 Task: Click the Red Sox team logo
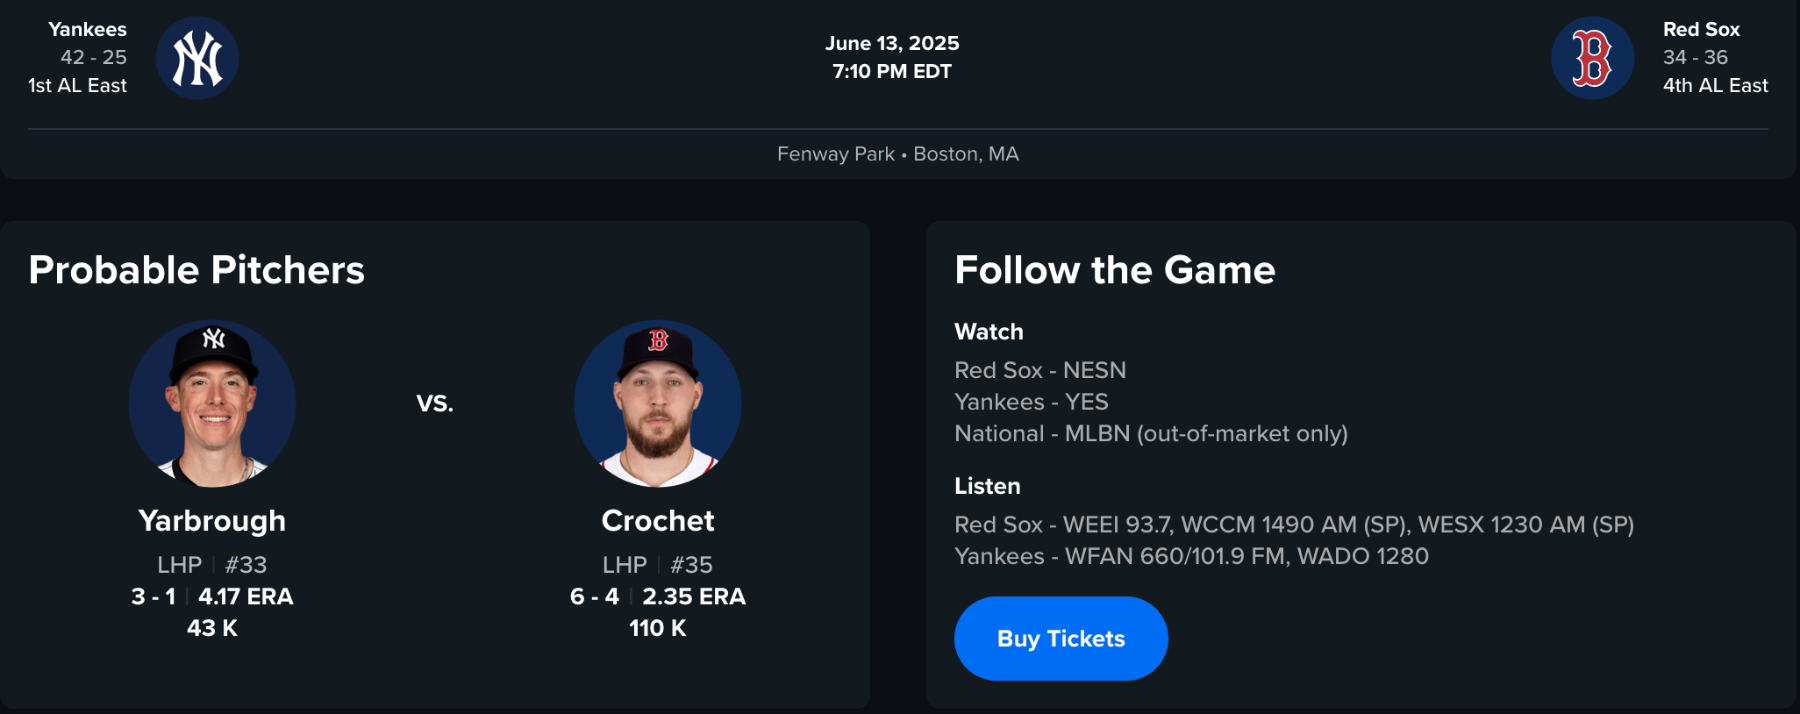click(x=1592, y=58)
